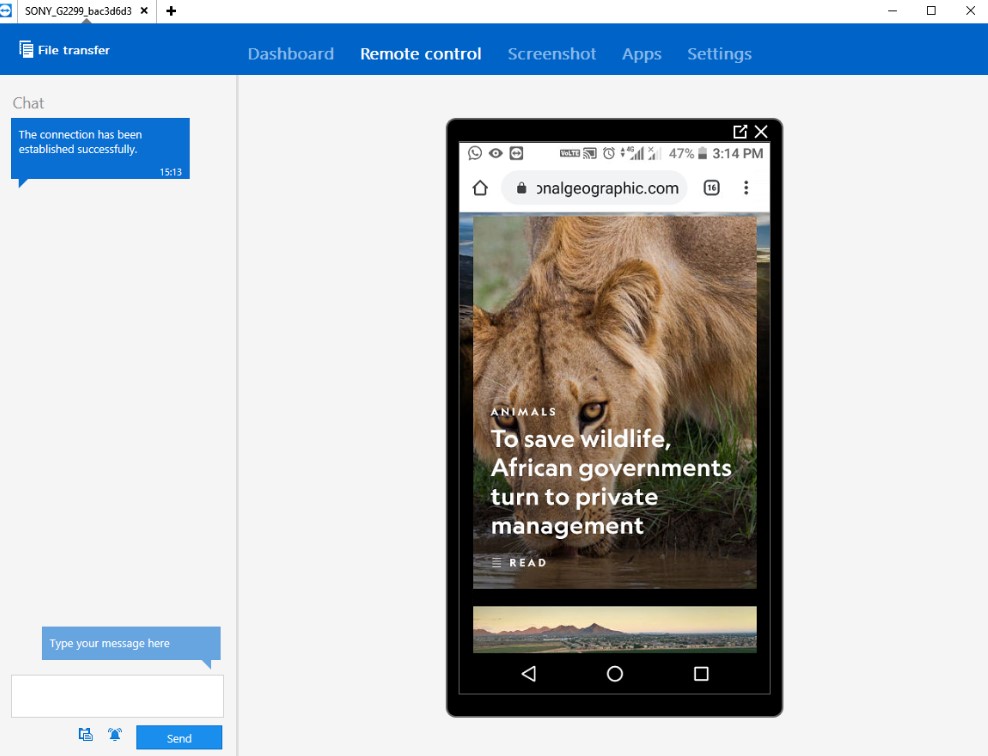Click the TeamViewer logo icon in title bar

click(5, 11)
